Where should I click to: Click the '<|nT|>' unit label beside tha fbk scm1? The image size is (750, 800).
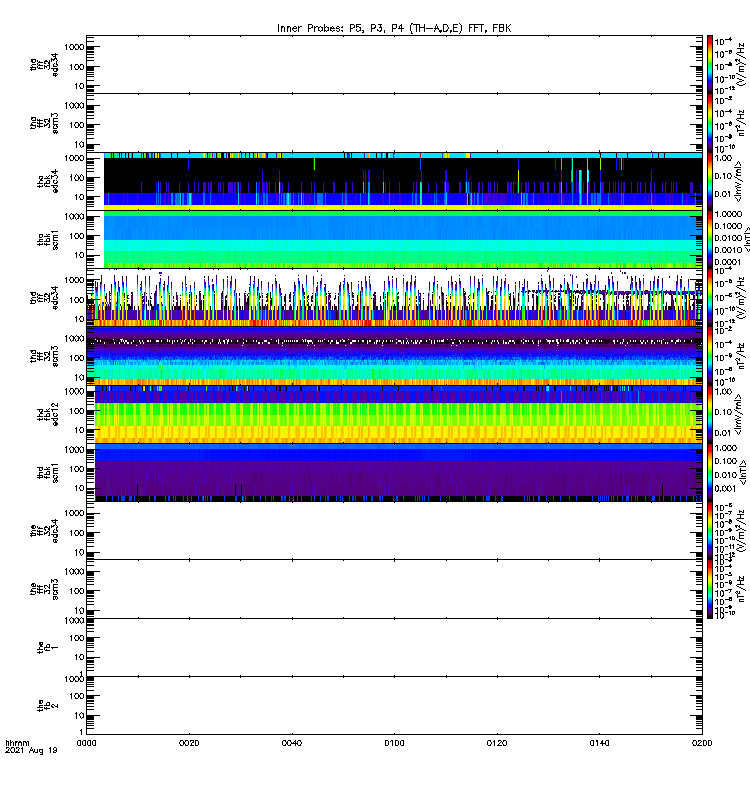click(746, 239)
